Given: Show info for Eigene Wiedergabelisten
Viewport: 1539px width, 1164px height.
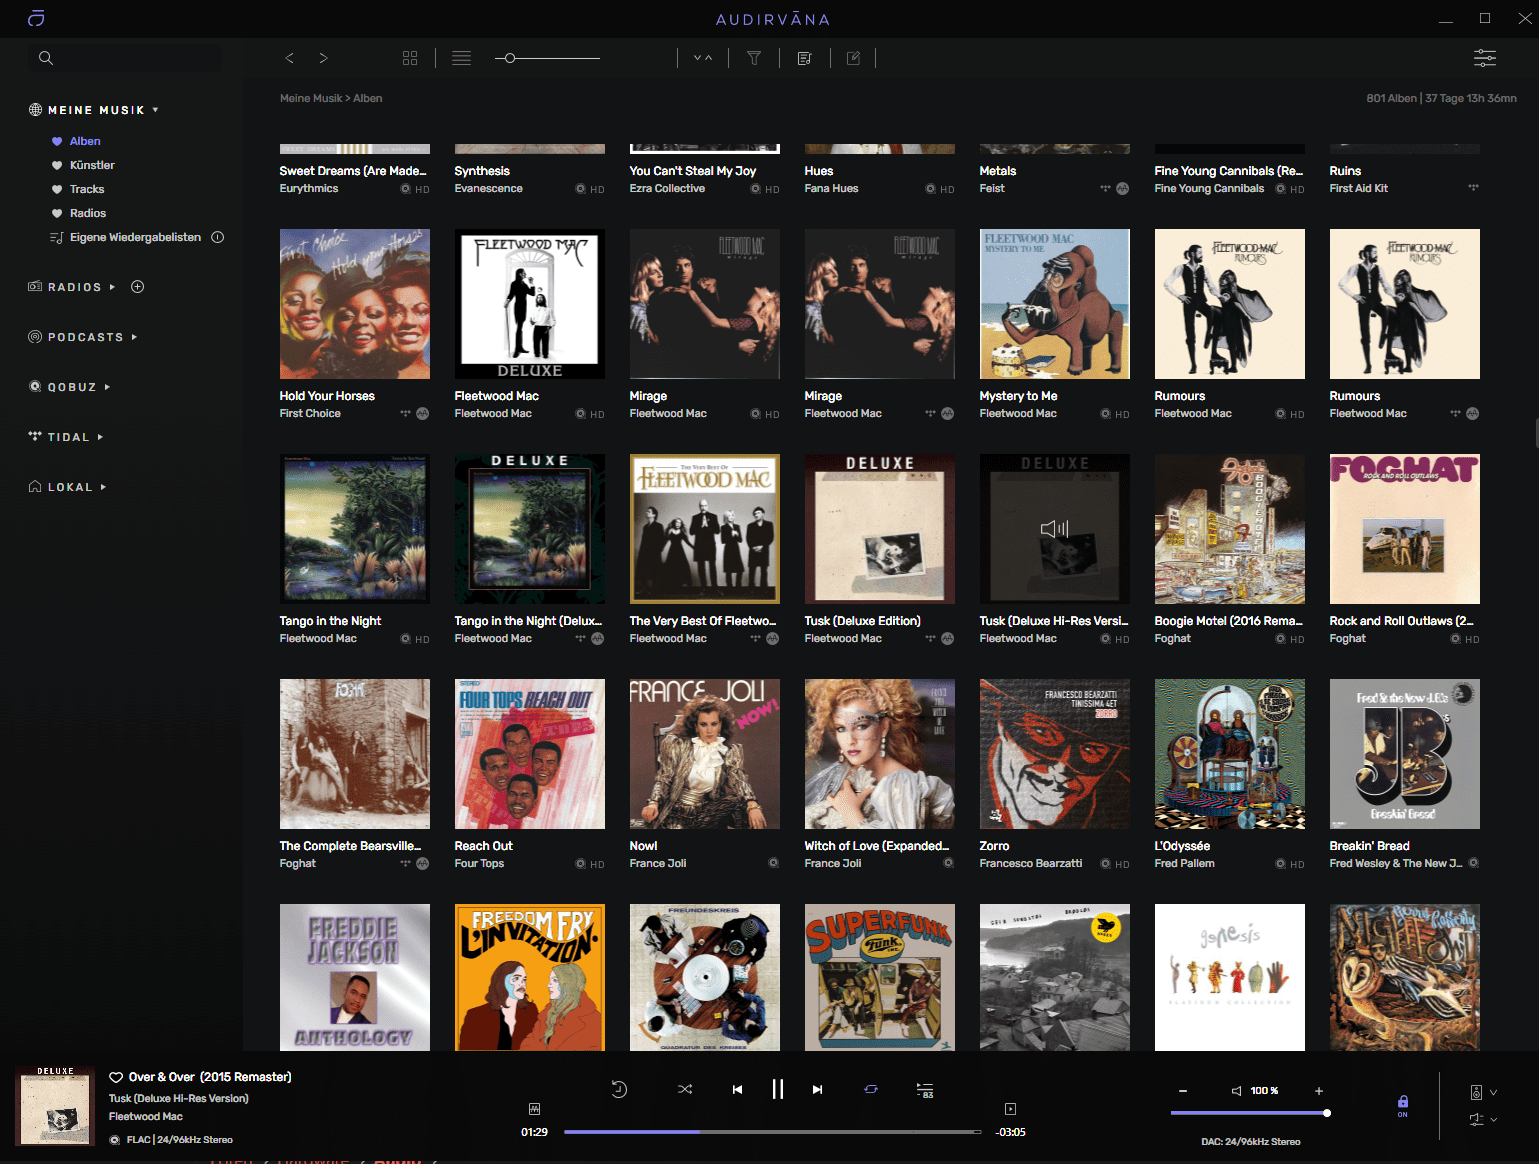Looking at the screenshot, I should pyautogui.click(x=218, y=237).
